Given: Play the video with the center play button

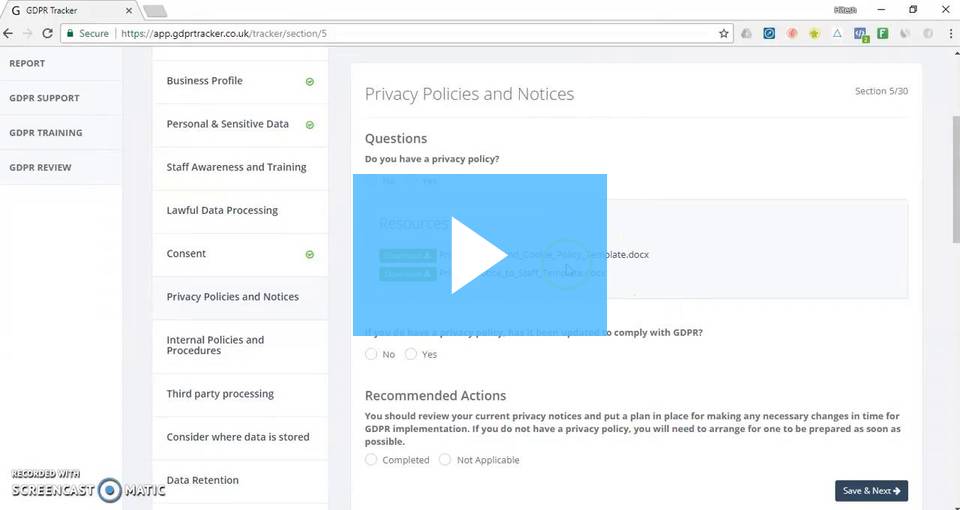Looking at the screenshot, I should coord(479,255).
